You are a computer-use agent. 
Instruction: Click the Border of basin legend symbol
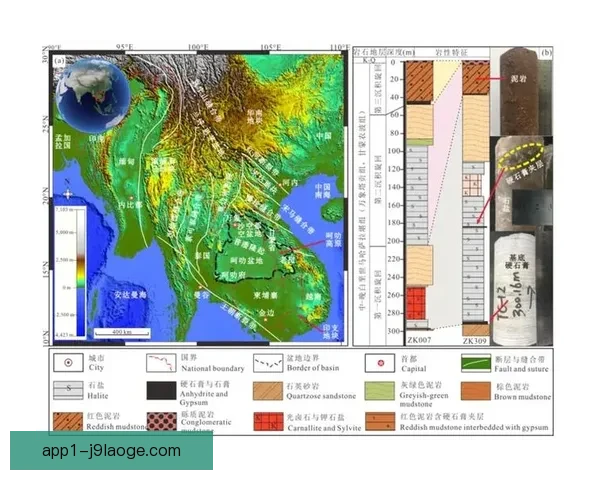pos(268,363)
